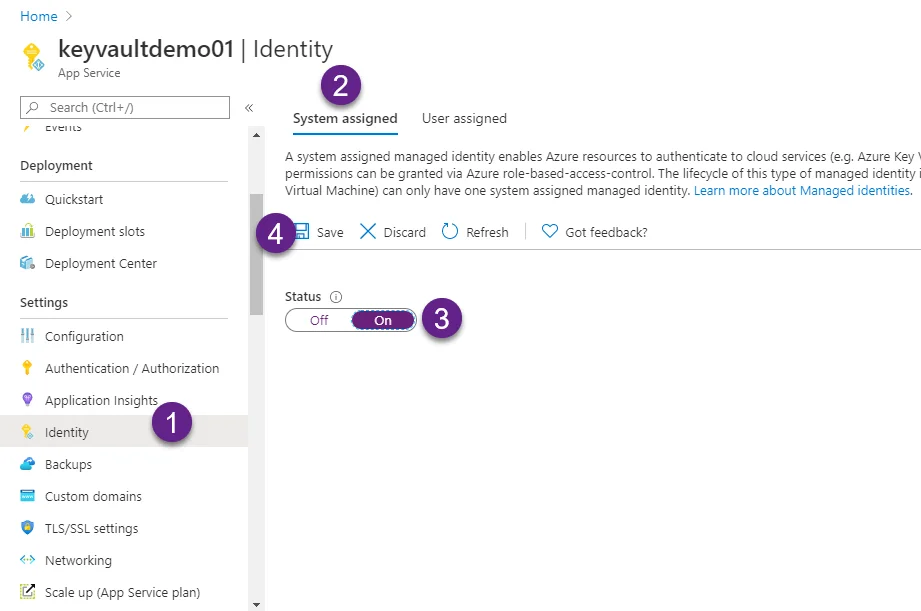
Task: Click Got feedback?
Action: tap(594, 232)
